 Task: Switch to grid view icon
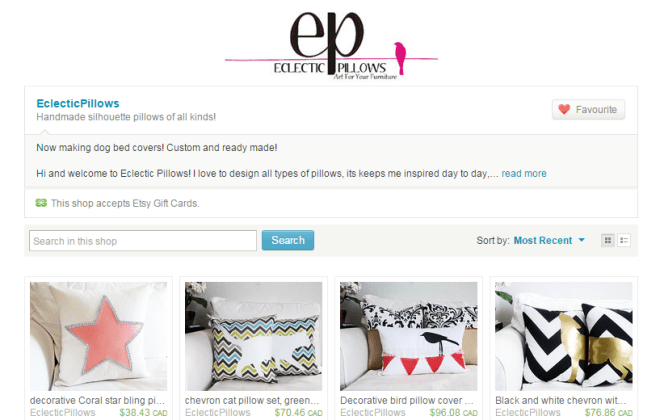tap(607, 240)
